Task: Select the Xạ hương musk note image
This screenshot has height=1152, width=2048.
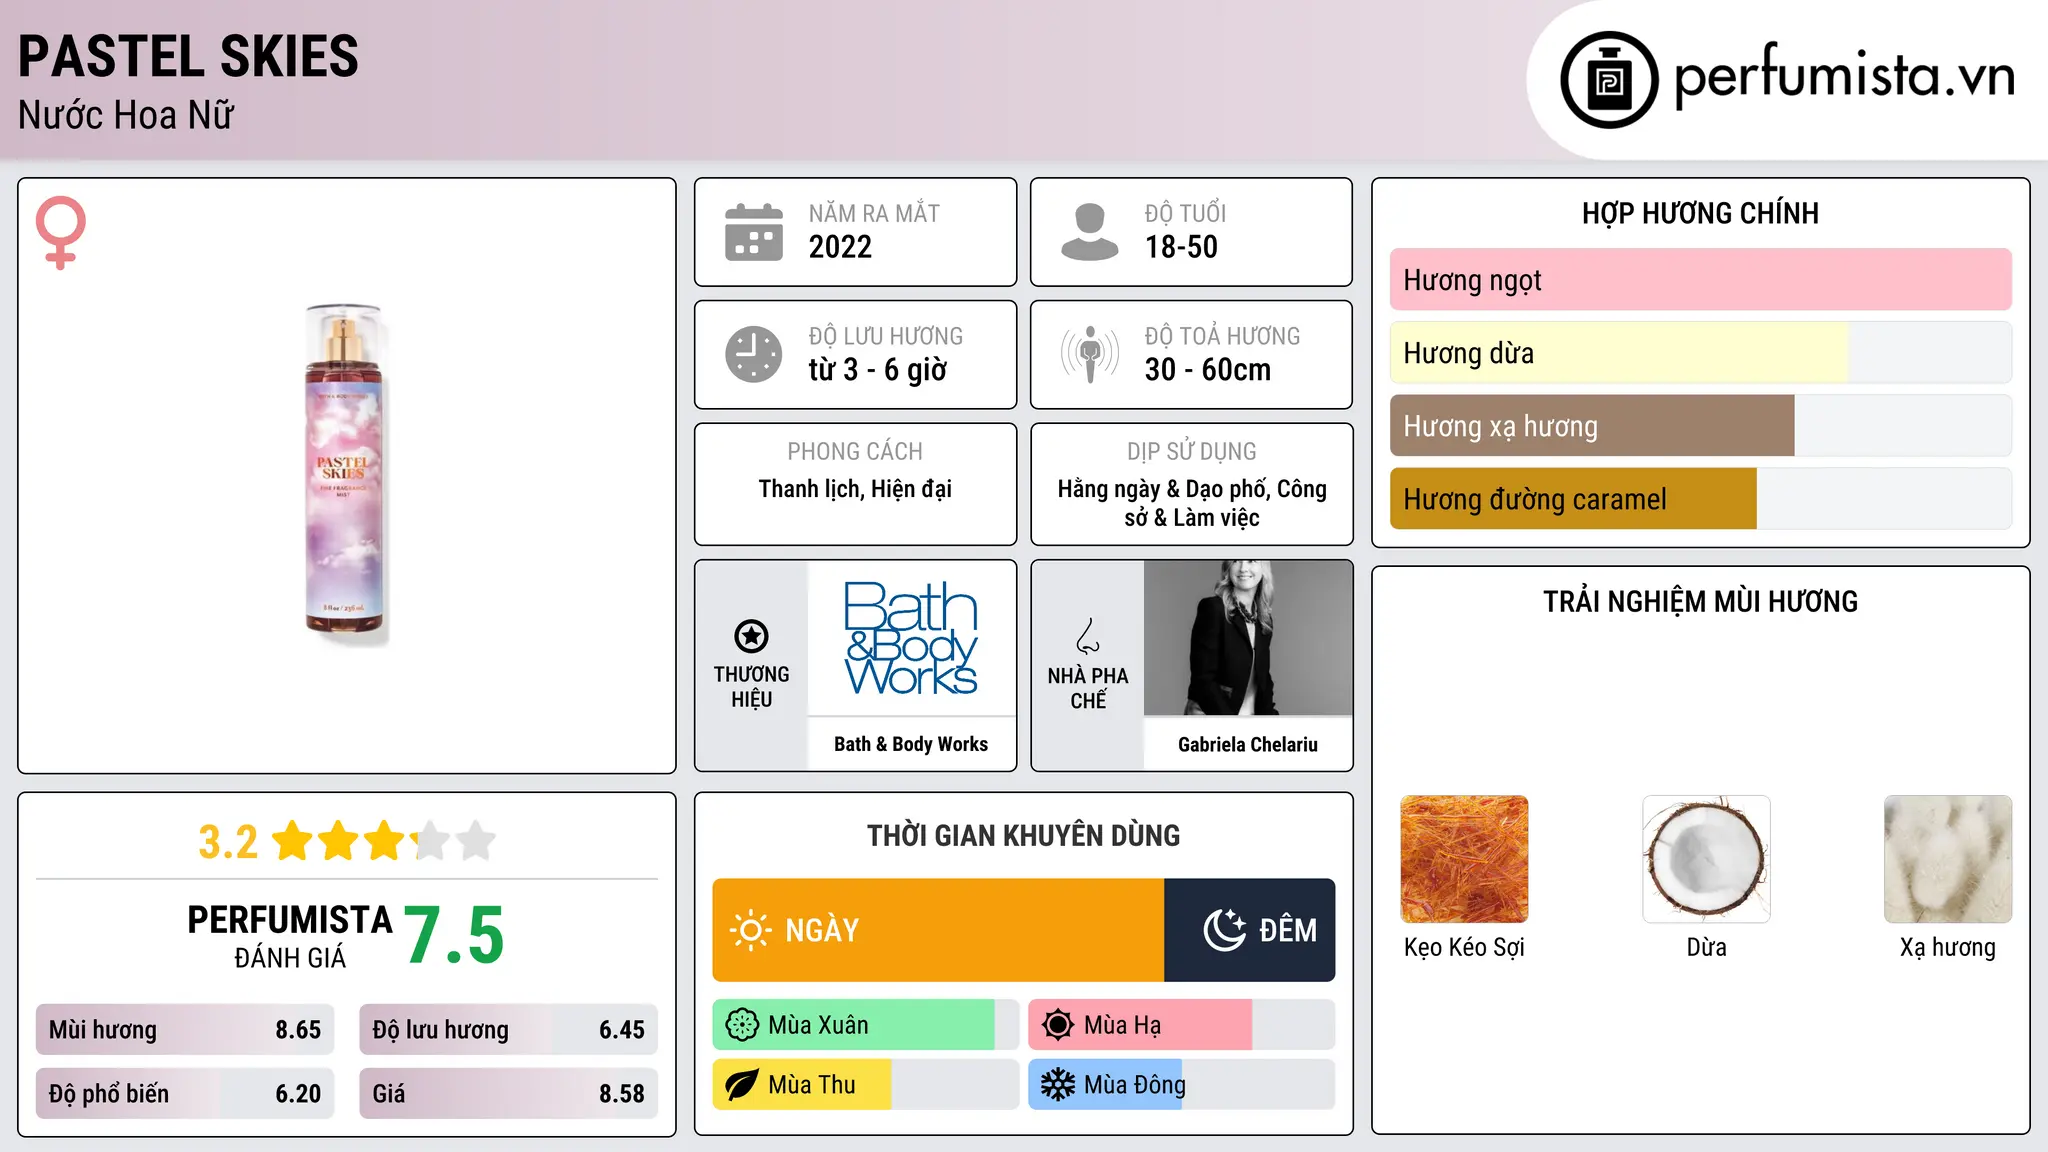Action: [1948, 859]
